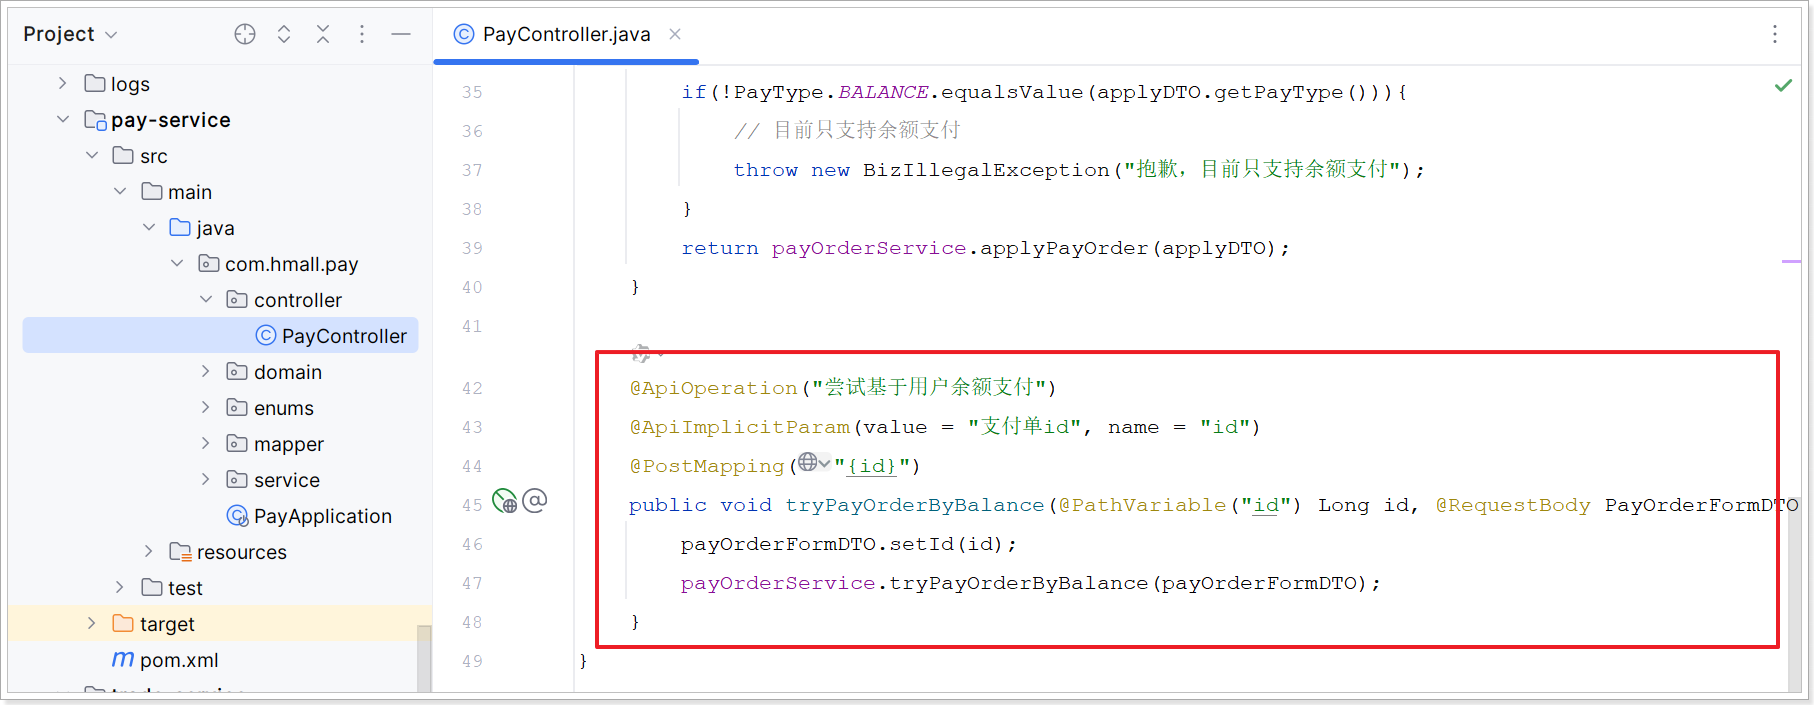Click the java source folder icon

coord(180,228)
